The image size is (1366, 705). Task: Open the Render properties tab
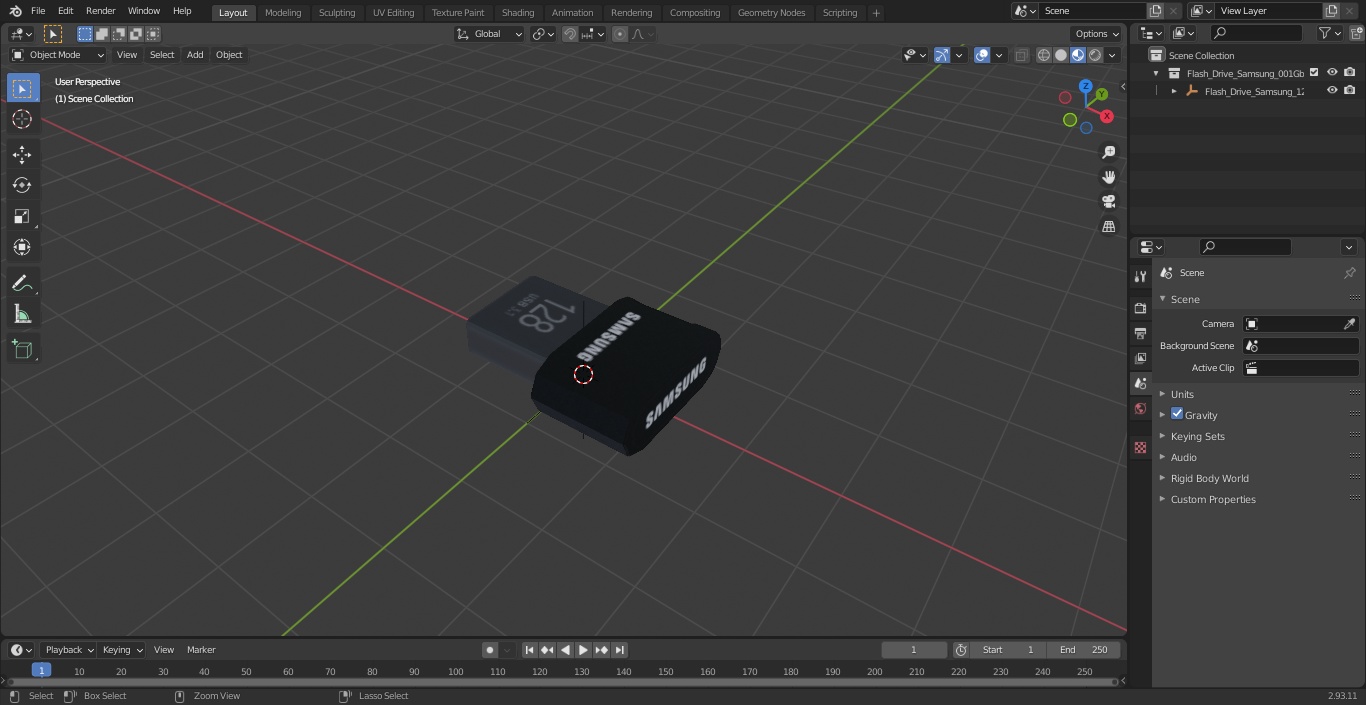[1140, 308]
